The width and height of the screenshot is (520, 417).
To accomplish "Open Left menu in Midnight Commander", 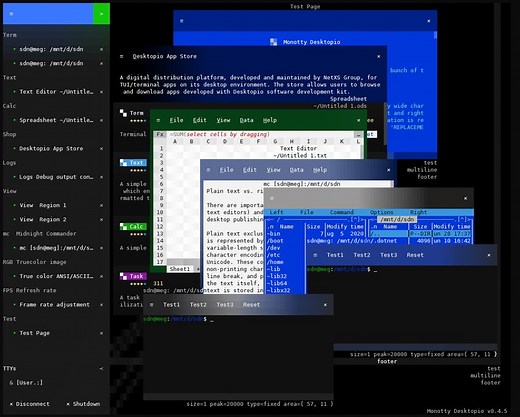I will [276, 212].
